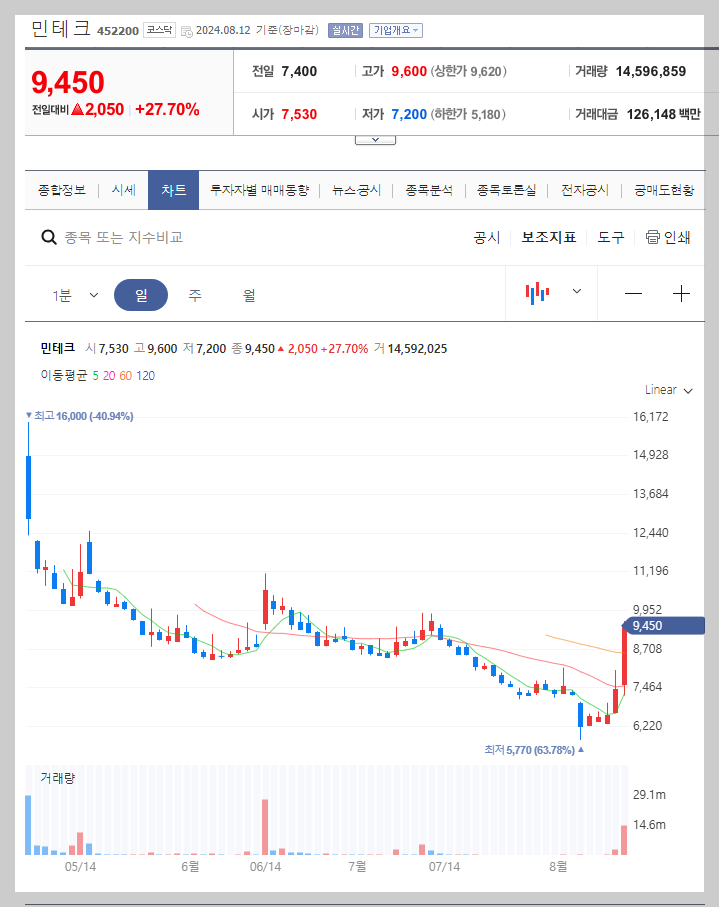
Task: Enable 실시간 real-time quotes
Action: coord(344,30)
